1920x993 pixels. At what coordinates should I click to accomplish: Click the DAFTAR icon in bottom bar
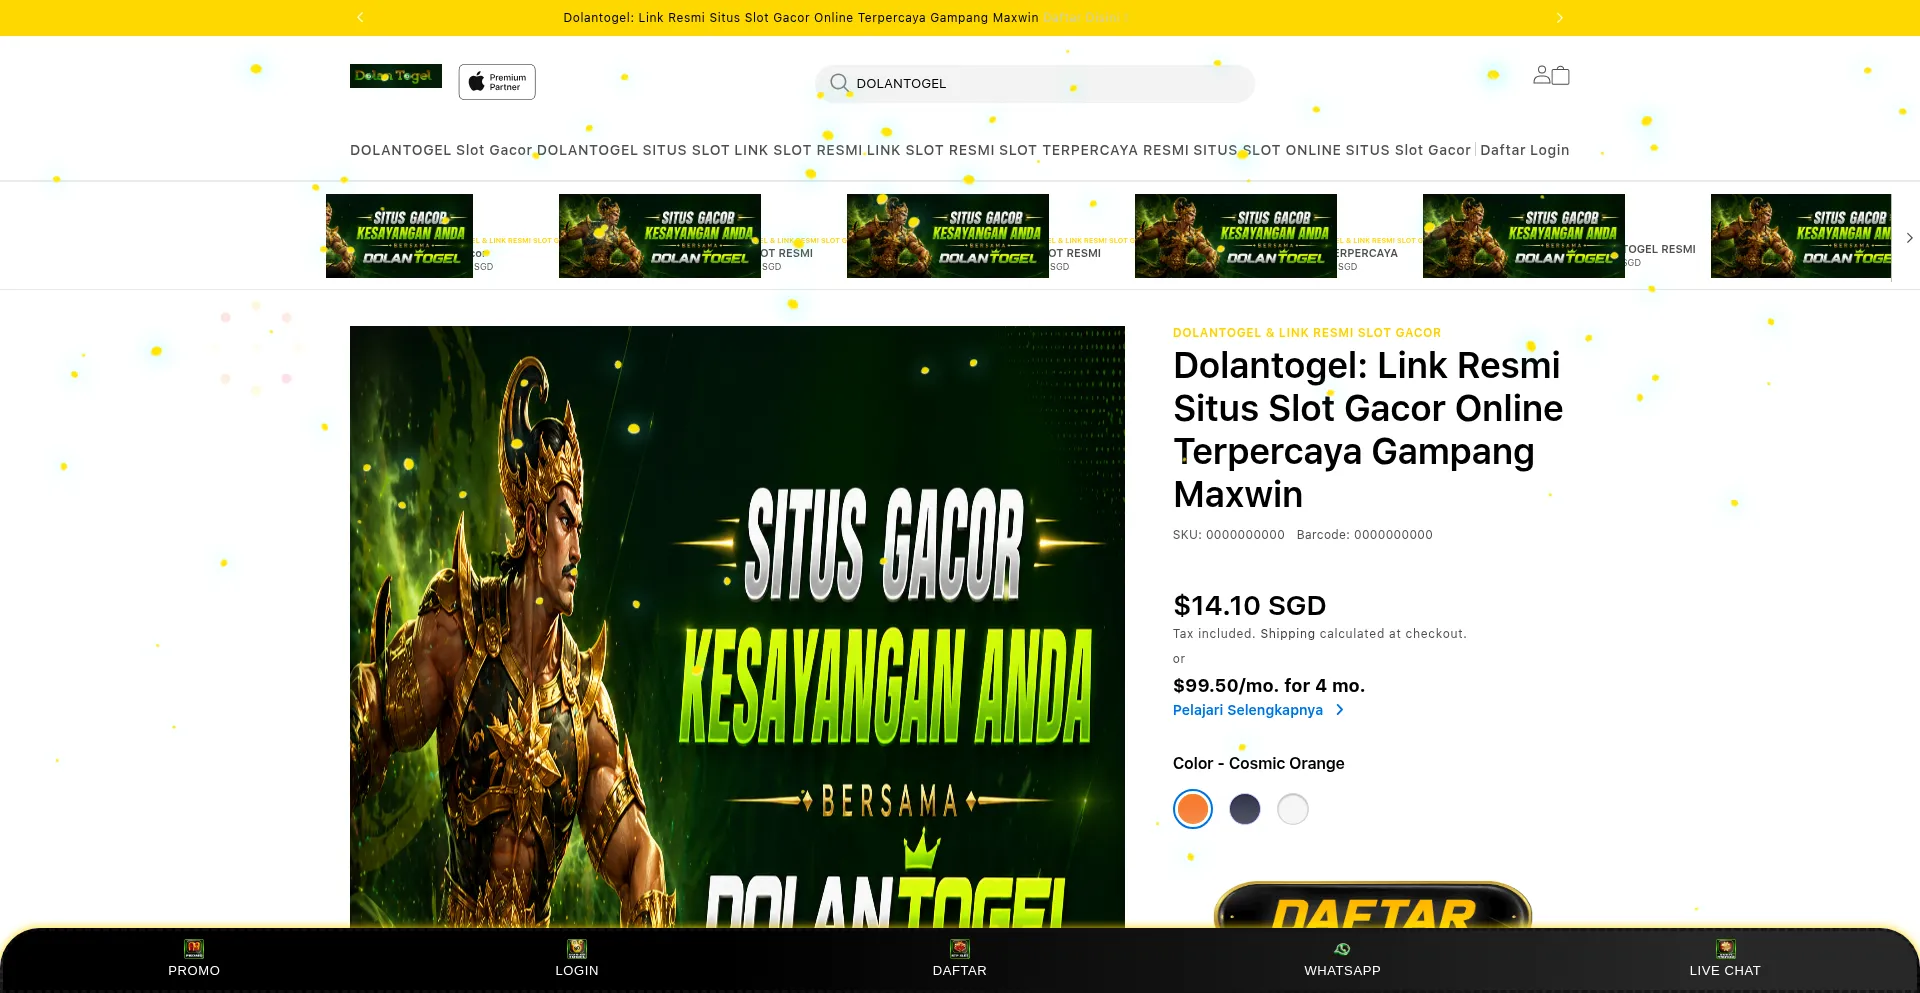point(960,948)
